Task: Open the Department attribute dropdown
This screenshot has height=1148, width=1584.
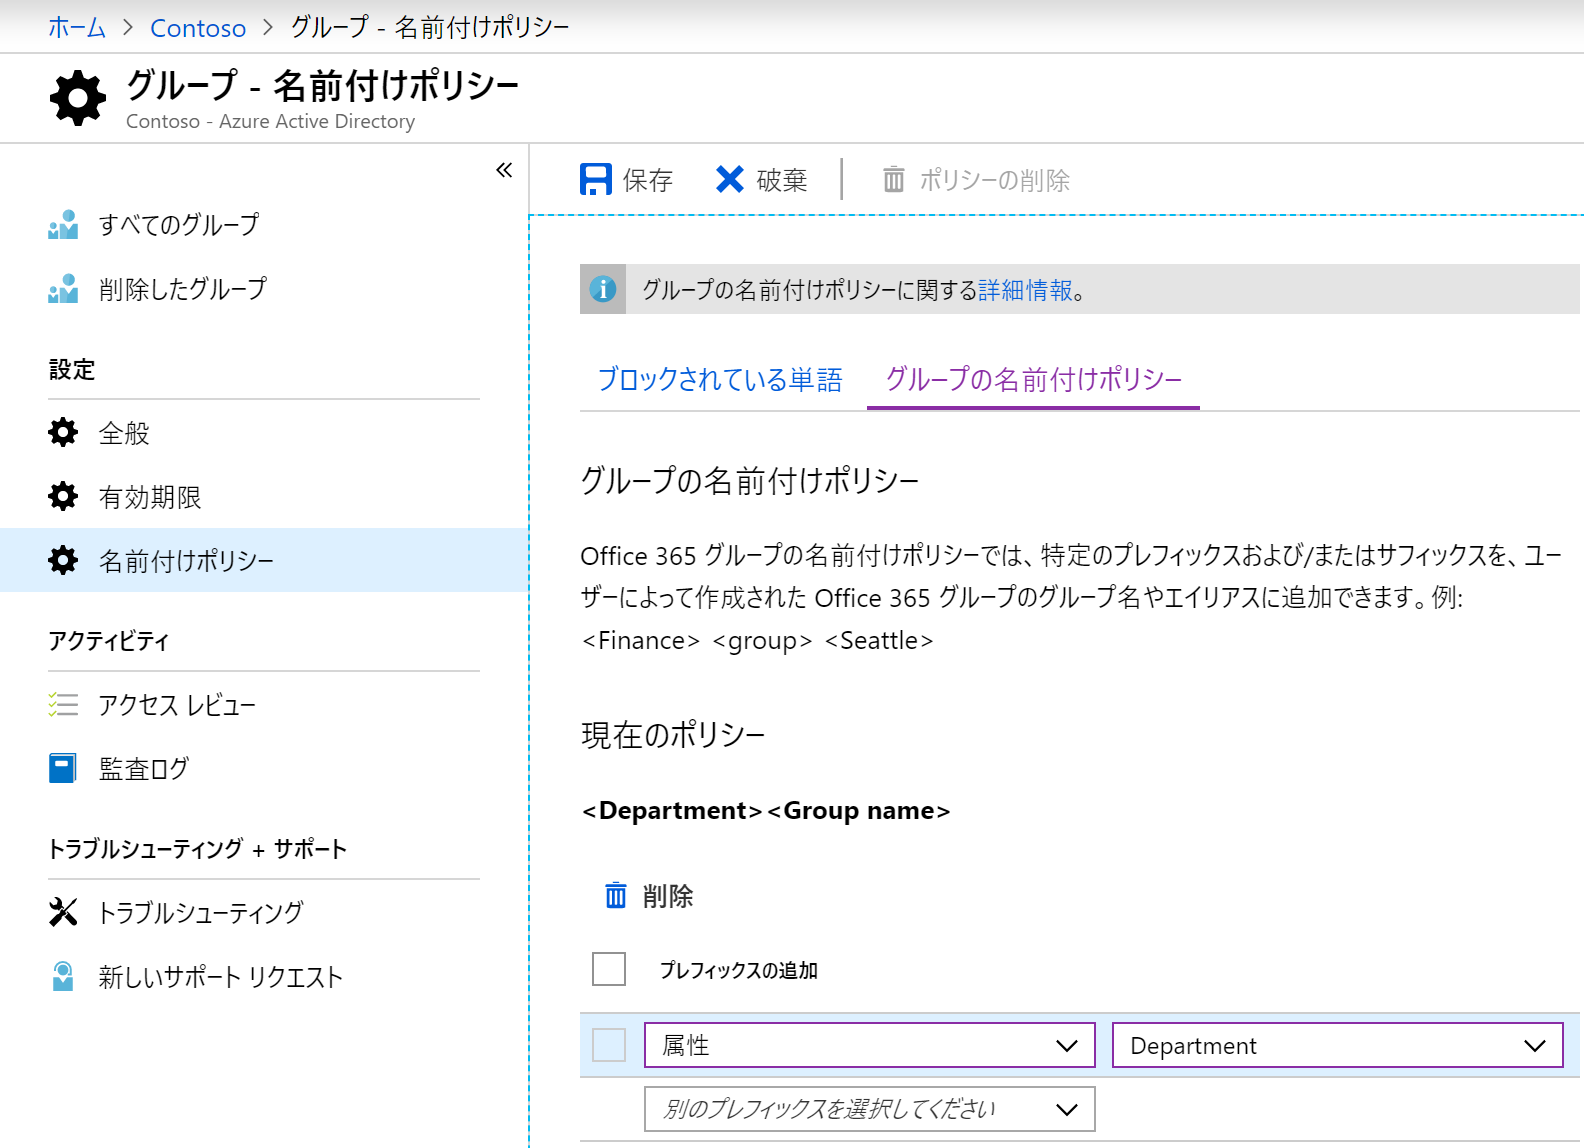Action: [x=1338, y=1045]
